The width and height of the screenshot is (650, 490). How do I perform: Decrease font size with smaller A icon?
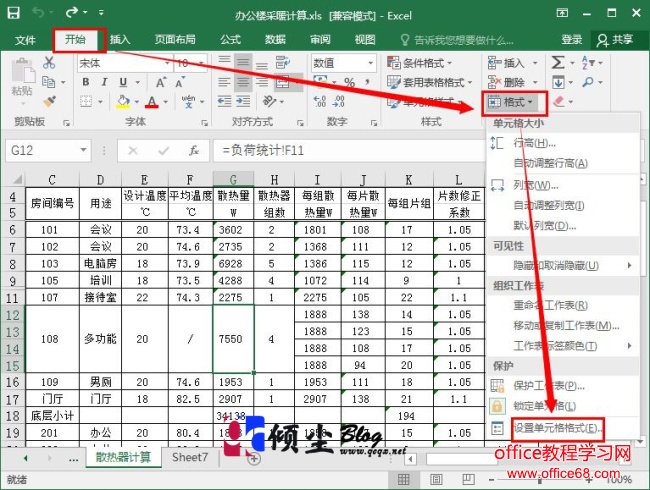179,82
